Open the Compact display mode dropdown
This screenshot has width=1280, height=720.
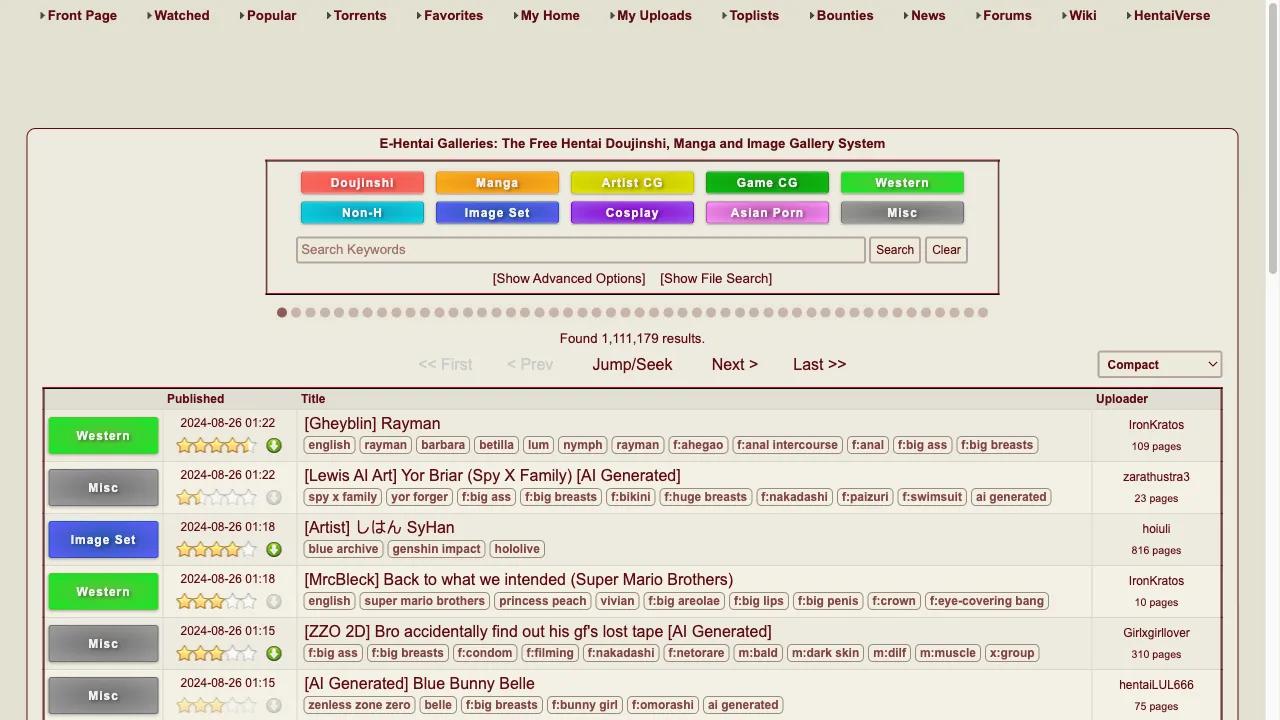[x=1160, y=365]
